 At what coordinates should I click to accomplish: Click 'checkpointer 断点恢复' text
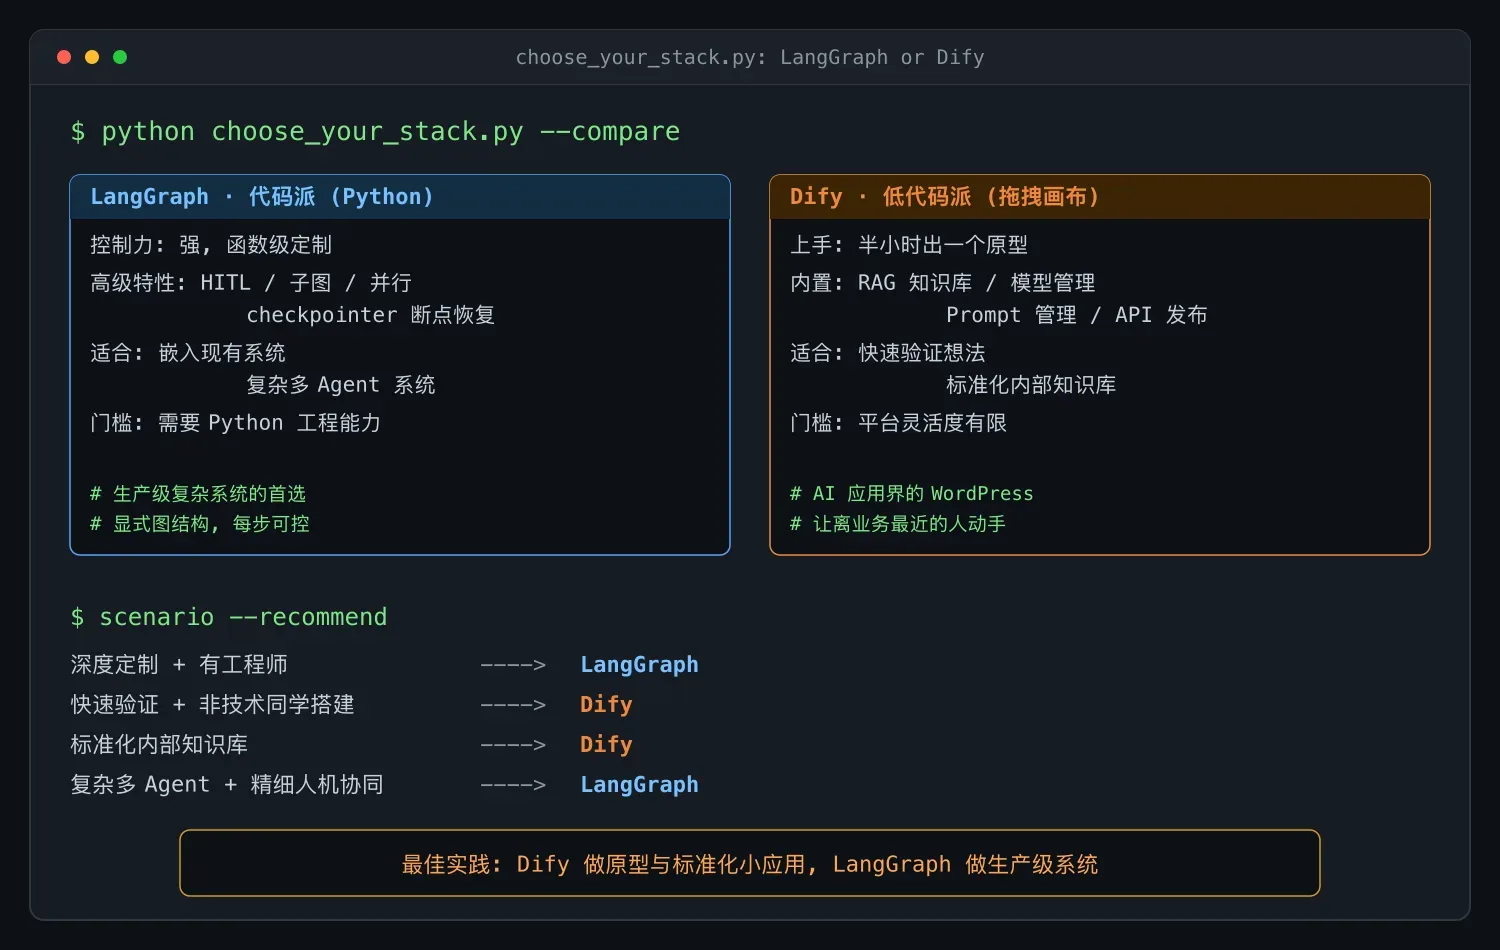371,315
